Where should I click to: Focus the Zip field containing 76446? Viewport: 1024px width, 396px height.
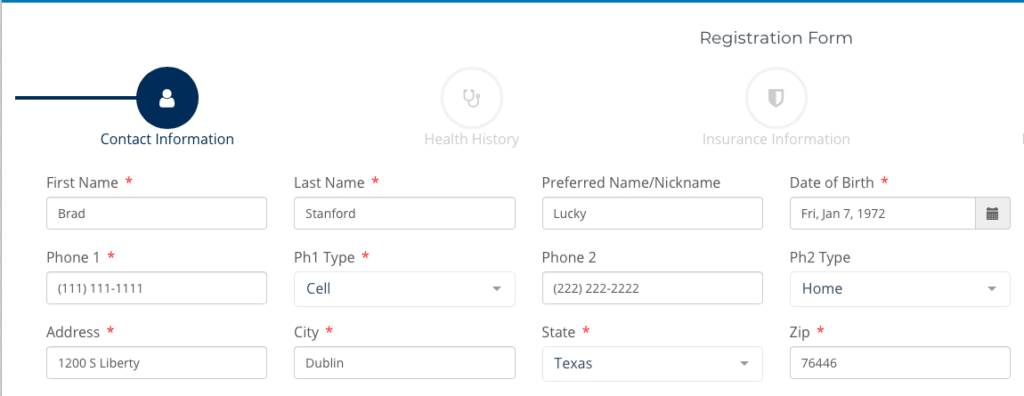(900, 363)
